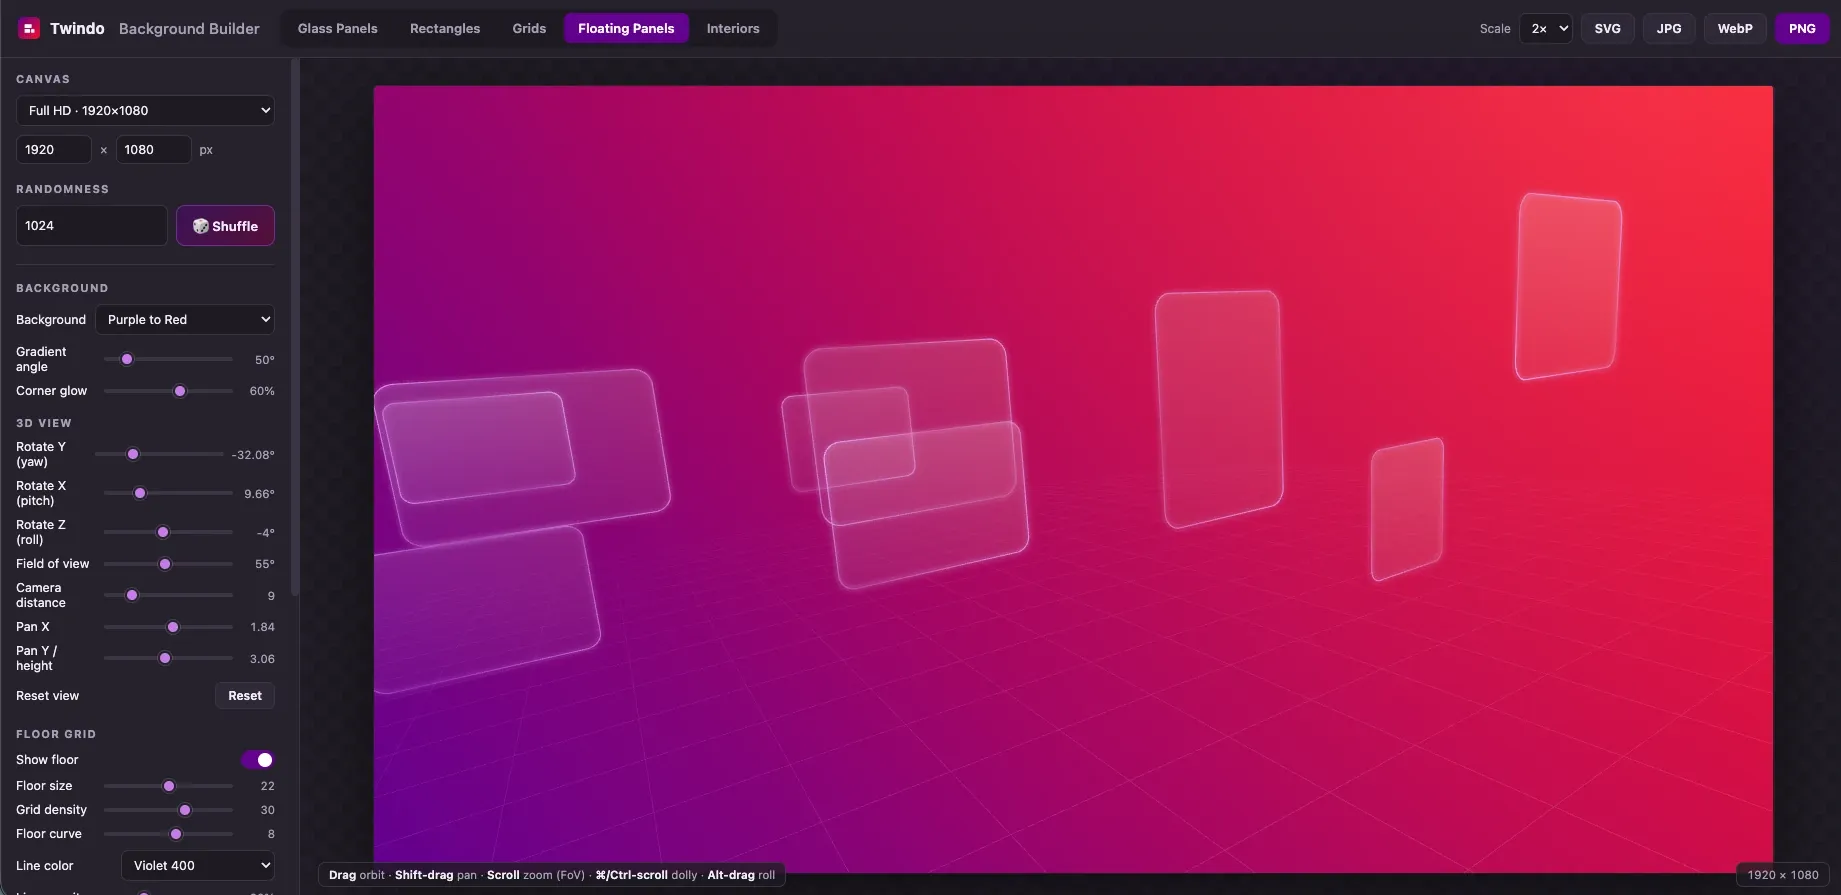Screen dimensions: 1841x895
Task: Adjust the Pan X slider
Action: [168, 627]
